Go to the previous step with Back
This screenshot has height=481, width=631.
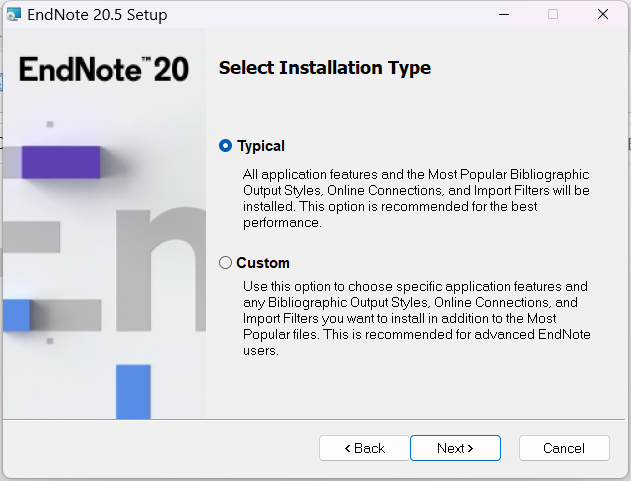click(x=364, y=448)
